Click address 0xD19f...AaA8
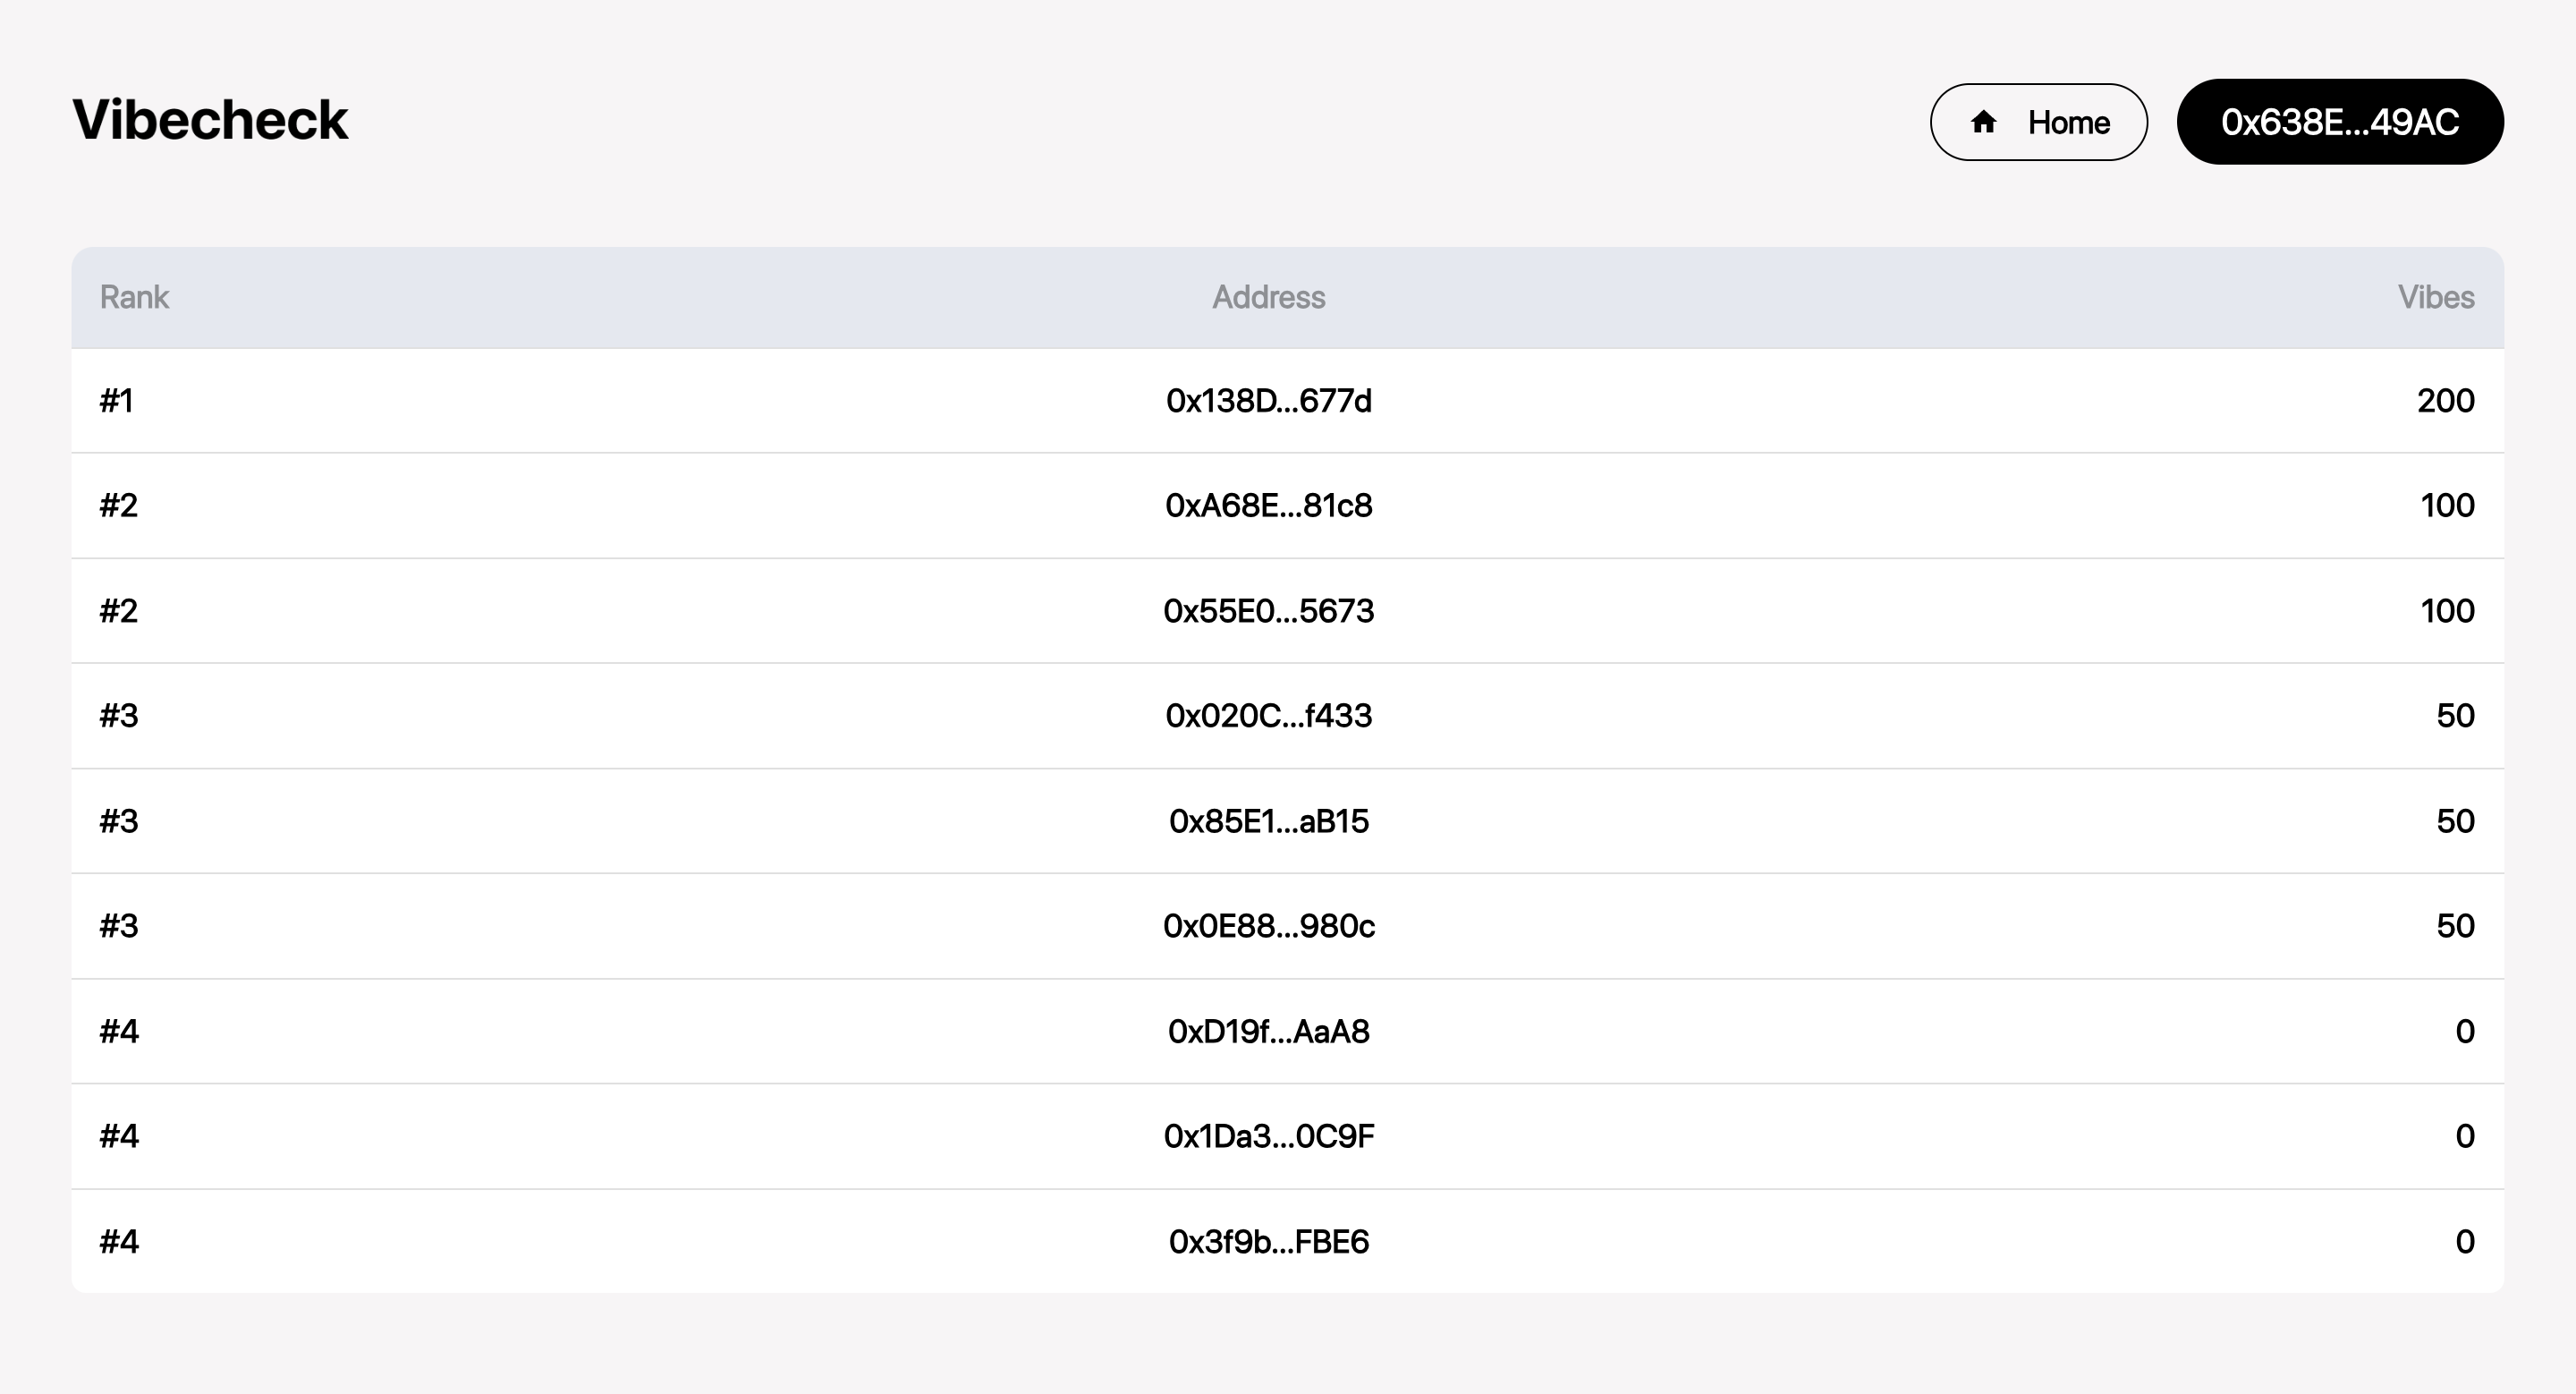The height and width of the screenshot is (1394, 2576). tap(1268, 1031)
